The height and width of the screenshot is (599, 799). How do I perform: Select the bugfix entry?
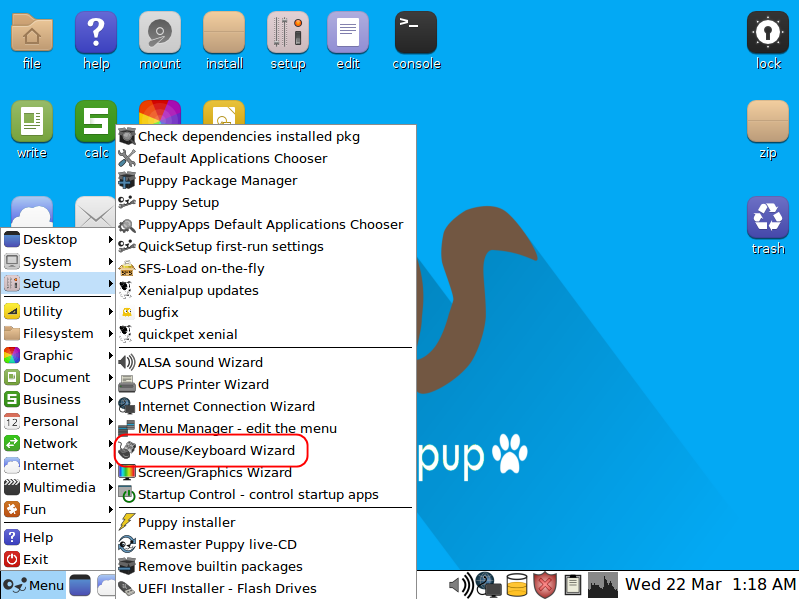click(266, 312)
